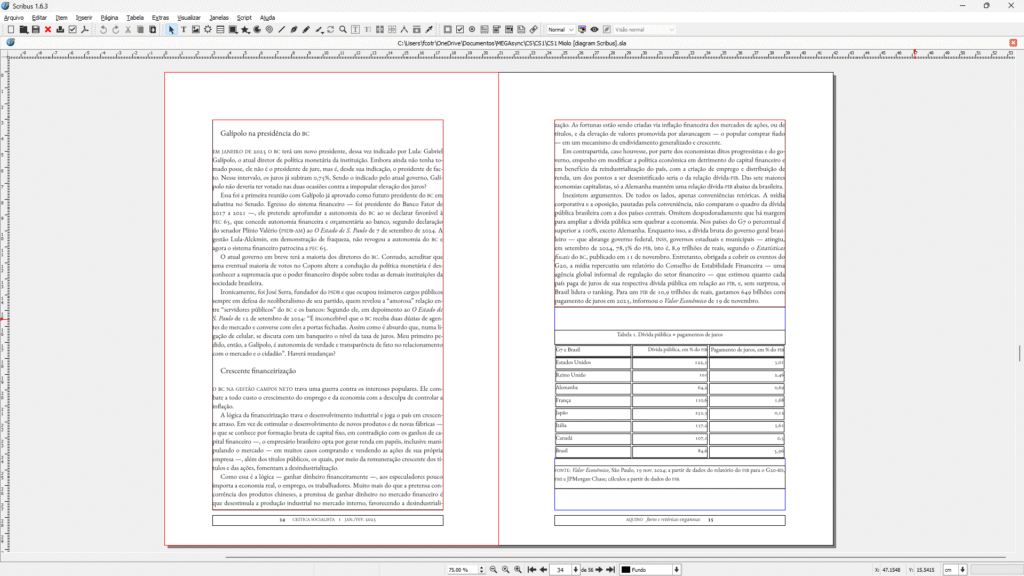Viewport: 1024px width, 576px height.
Task: Click the Table insert tool
Action: click(x=219, y=29)
